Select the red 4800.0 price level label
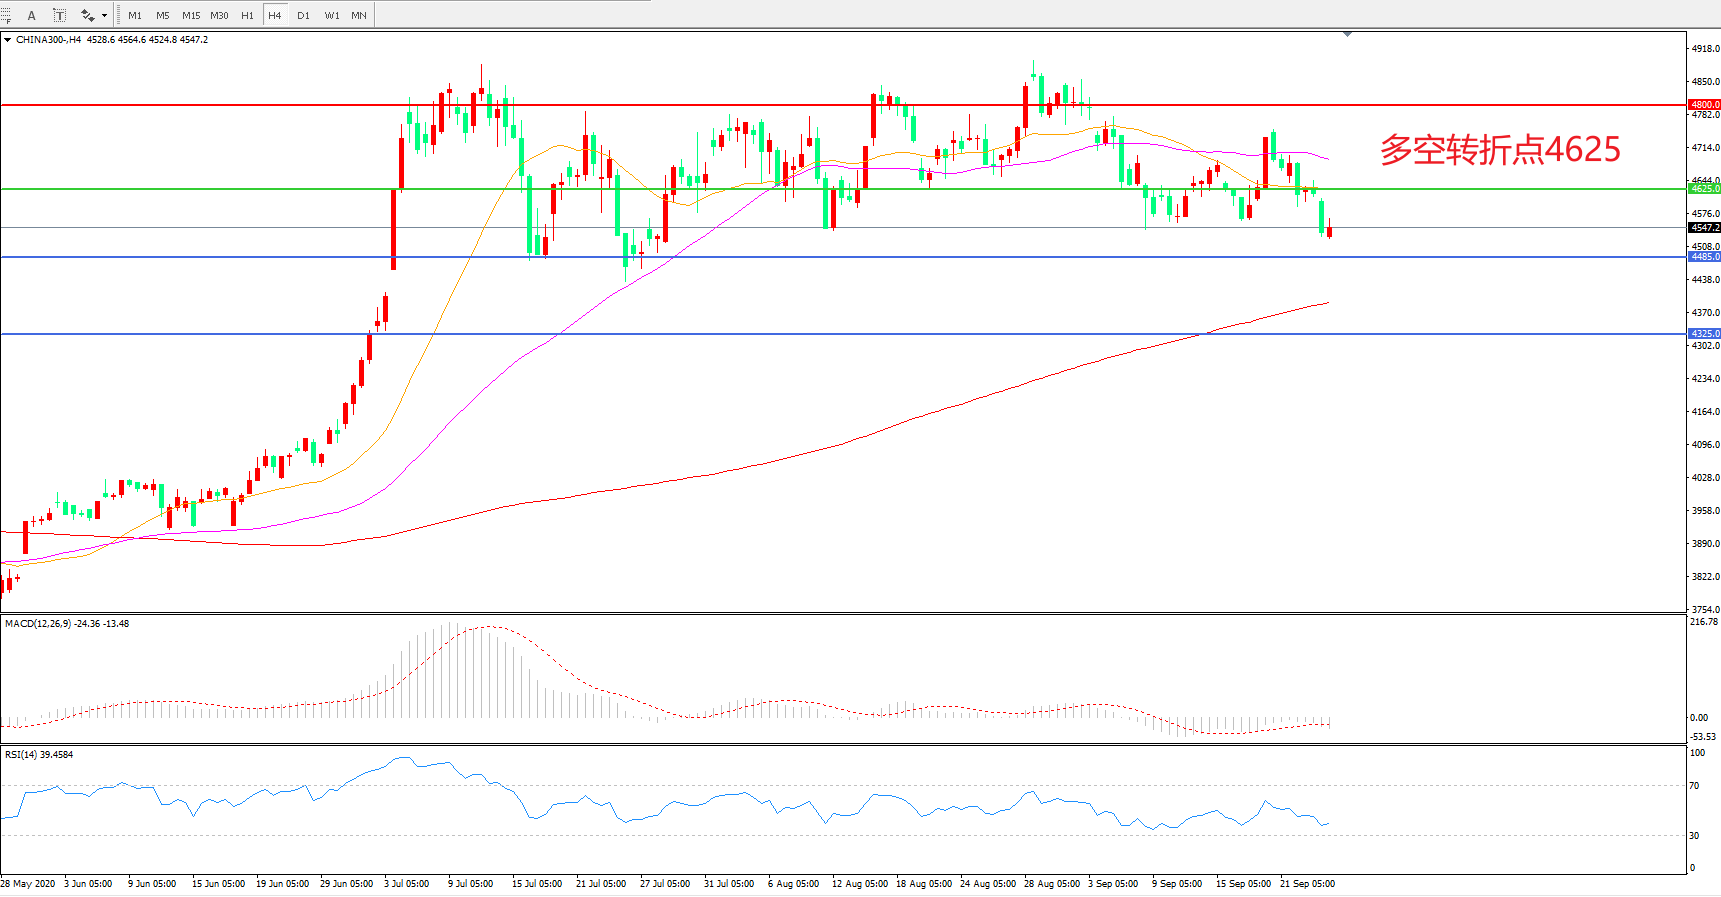Screen dimensions: 1721x897 pos(1704,105)
